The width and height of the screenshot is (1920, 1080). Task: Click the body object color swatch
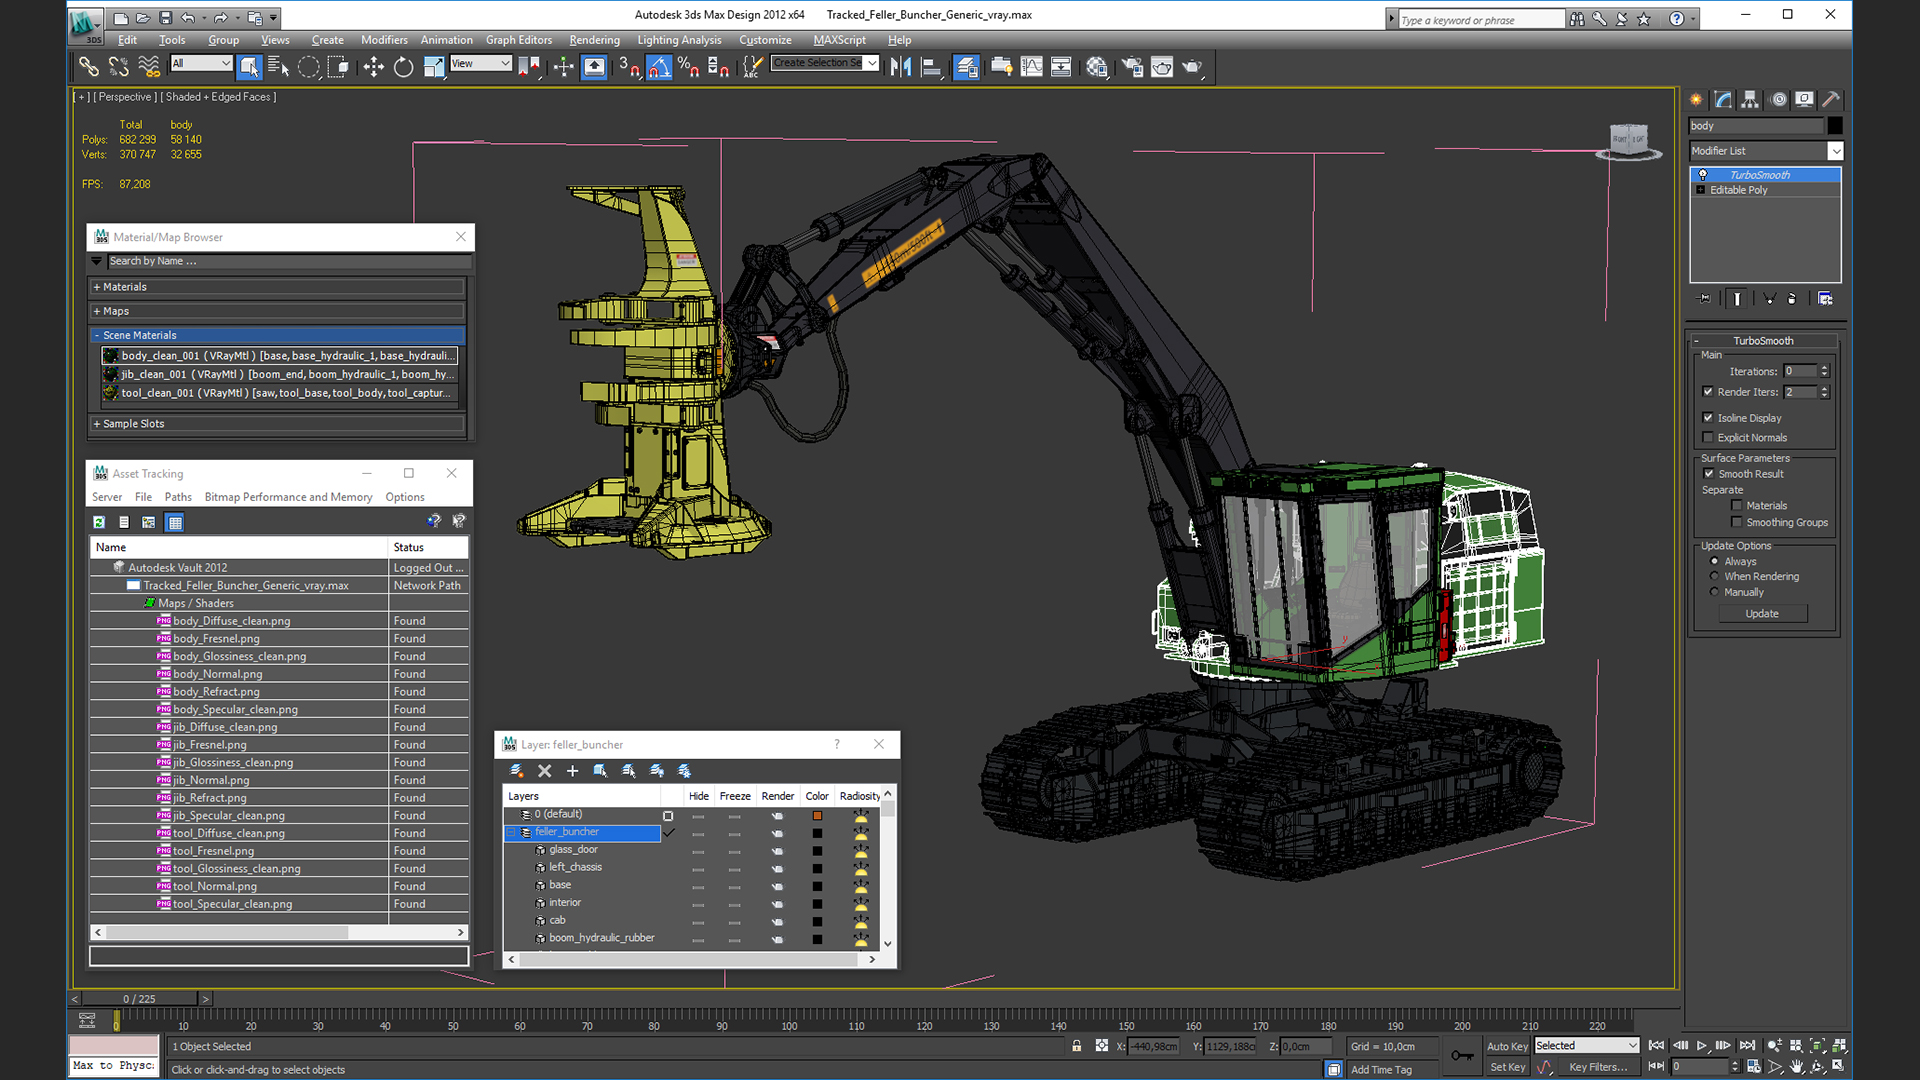(x=1835, y=126)
